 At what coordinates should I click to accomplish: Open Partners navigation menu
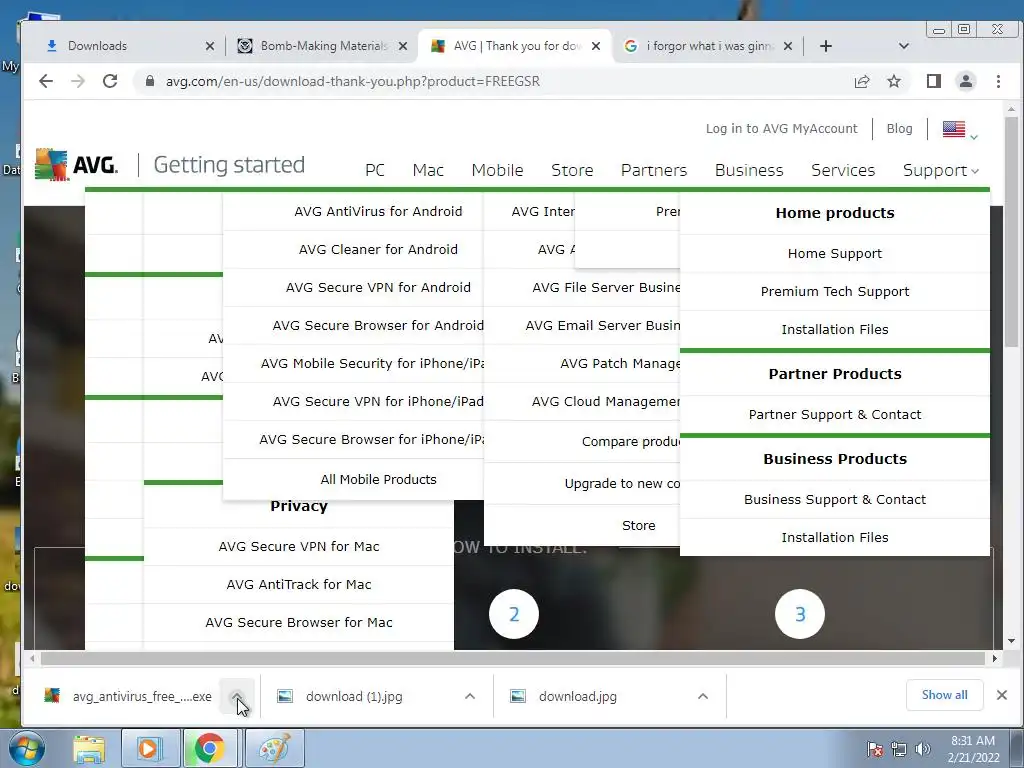[x=654, y=170]
